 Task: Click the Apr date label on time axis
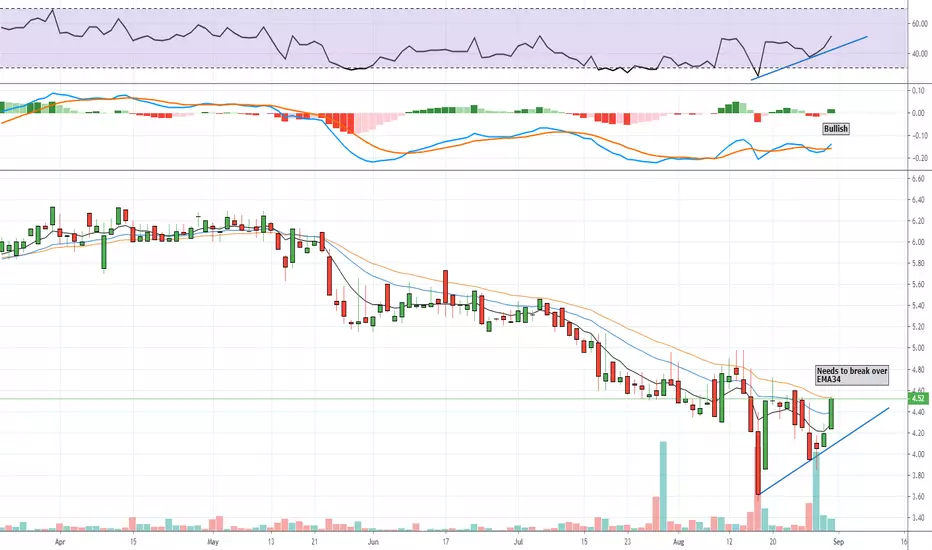click(x=59, y=542)
